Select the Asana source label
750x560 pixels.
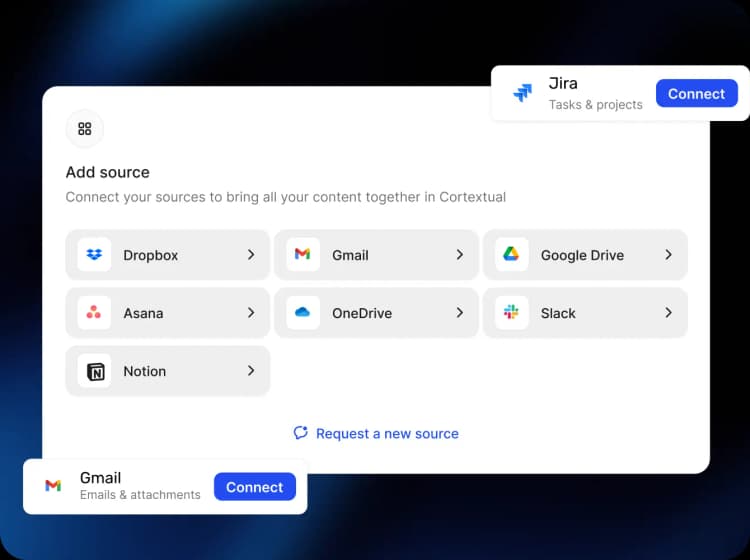[x=143, y=313]
